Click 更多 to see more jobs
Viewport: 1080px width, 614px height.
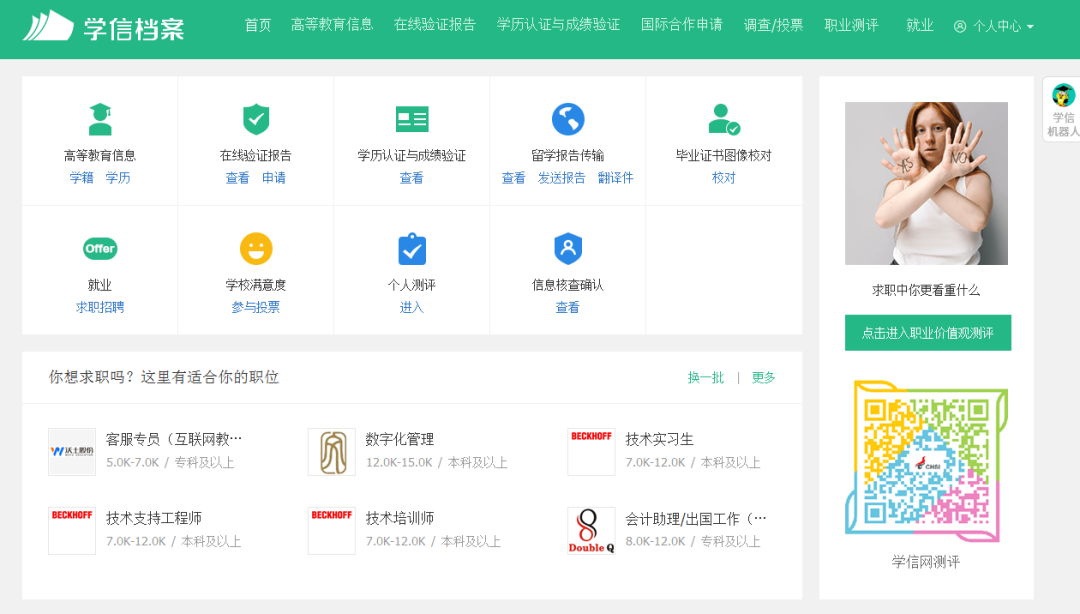point(763,378)
